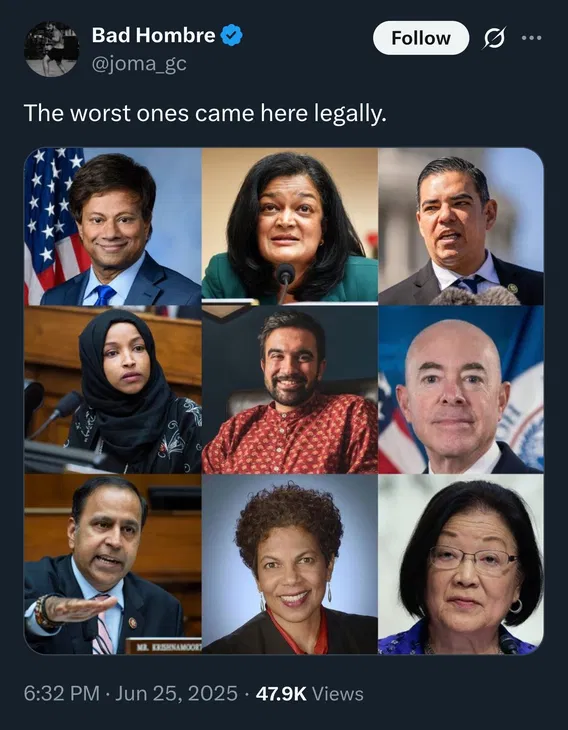Click the blue verified badge

(231, 35)
